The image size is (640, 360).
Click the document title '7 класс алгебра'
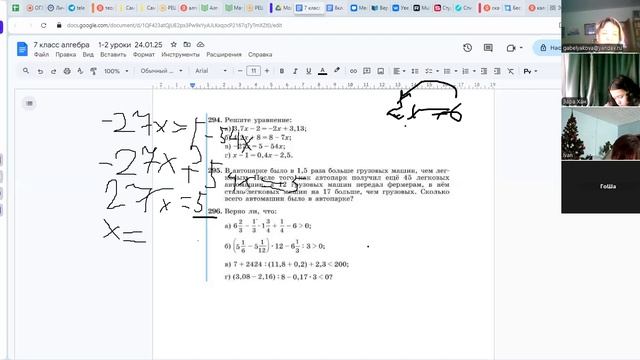coord(61,44)
